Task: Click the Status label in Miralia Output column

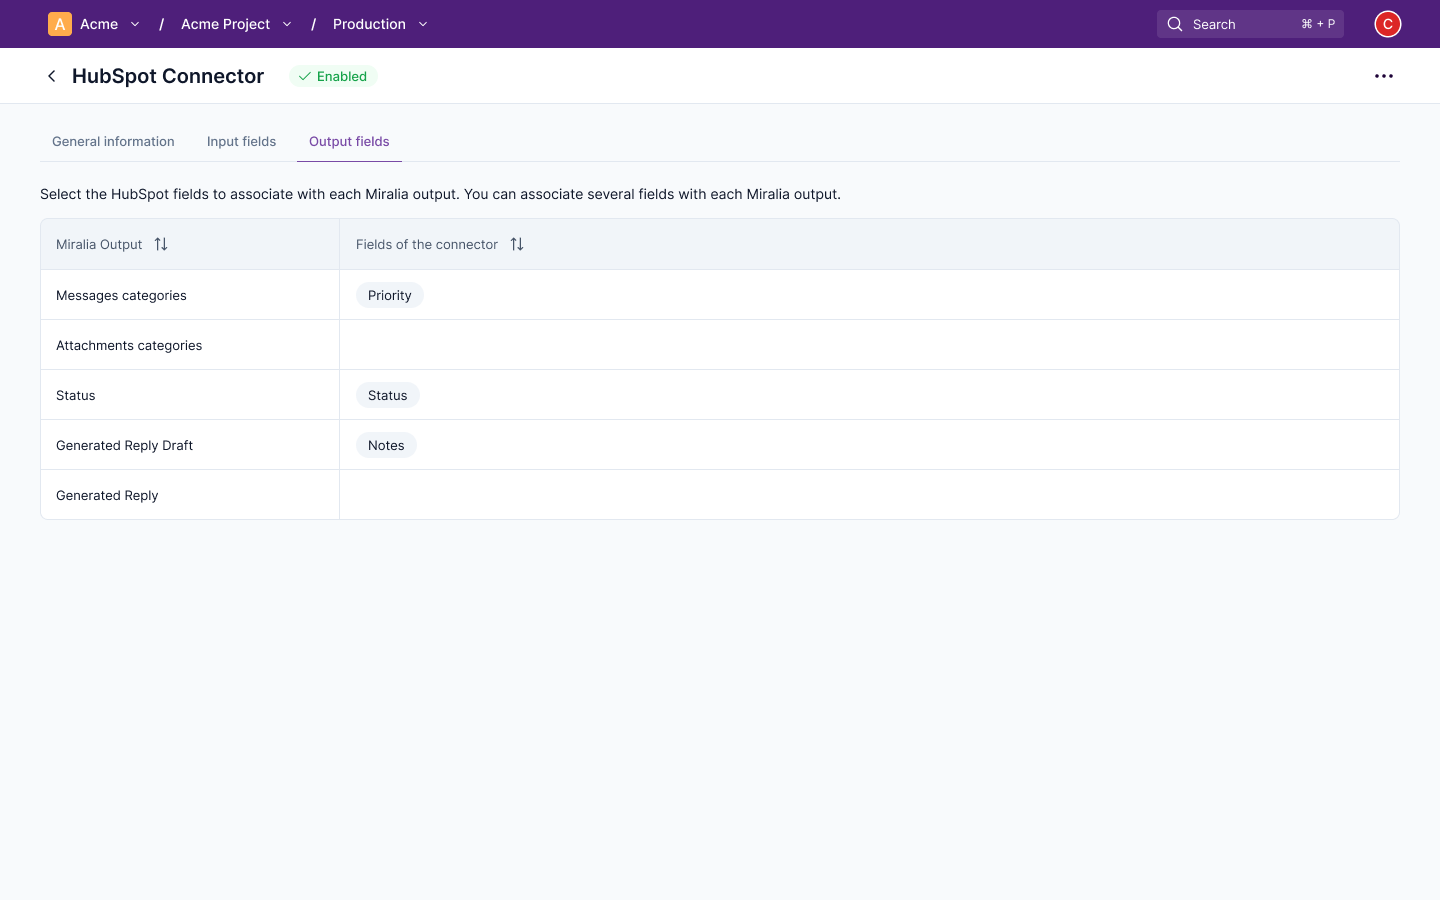Action: (76, 395)
